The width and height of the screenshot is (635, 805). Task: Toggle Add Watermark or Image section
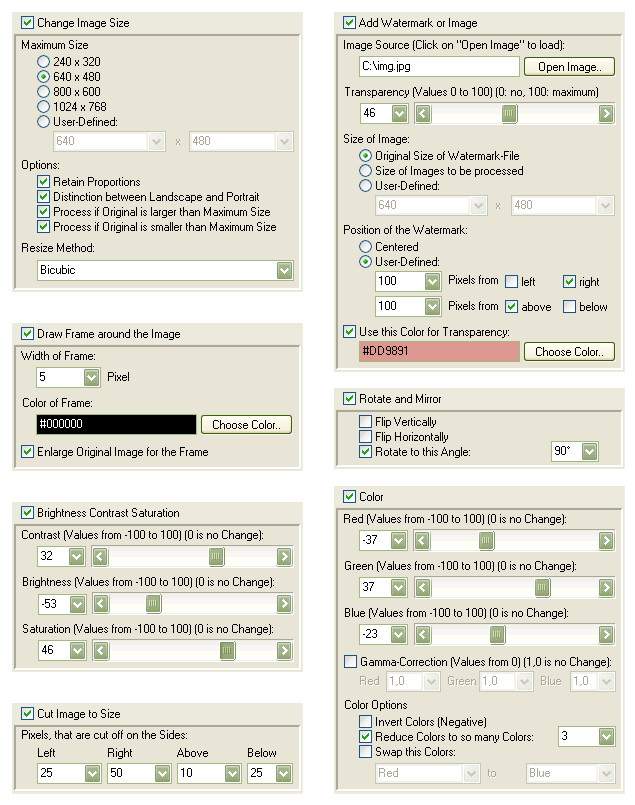(349, 23)
